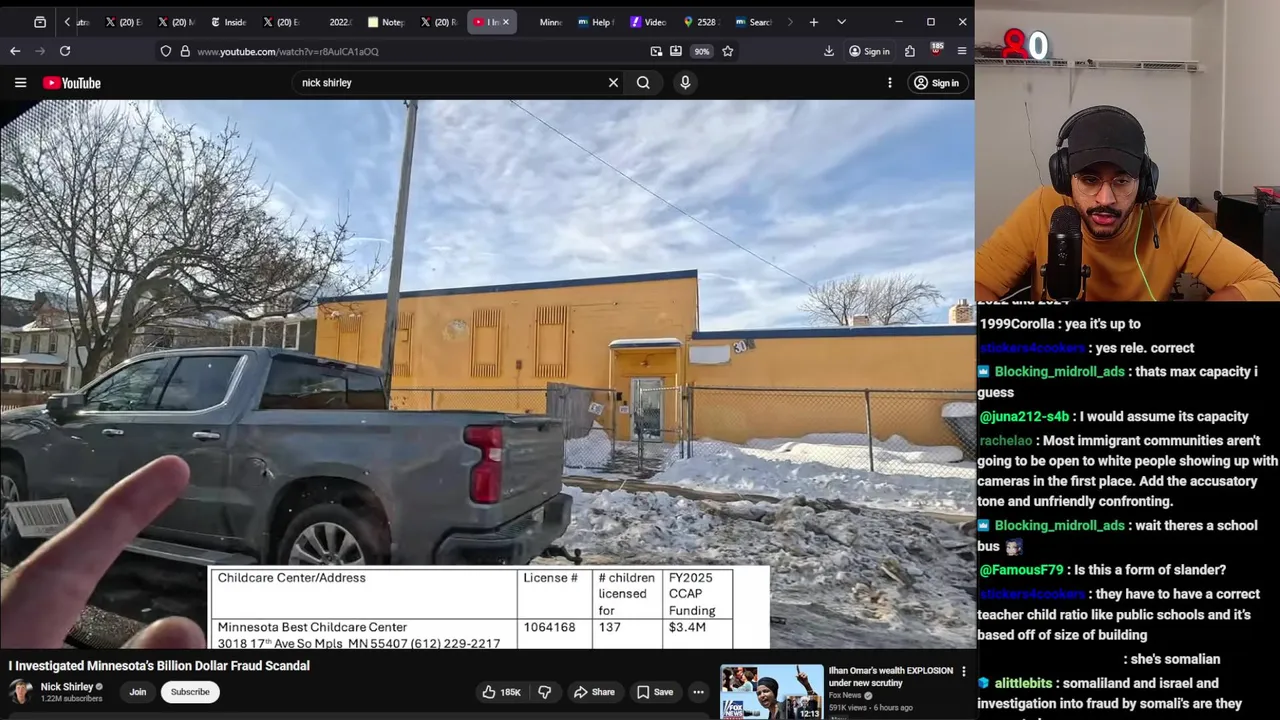Image resolution: width=1280 pixels, height=720 pixels.
Task: Click the browser address bar URL
Action: click(x=288, y=51)
